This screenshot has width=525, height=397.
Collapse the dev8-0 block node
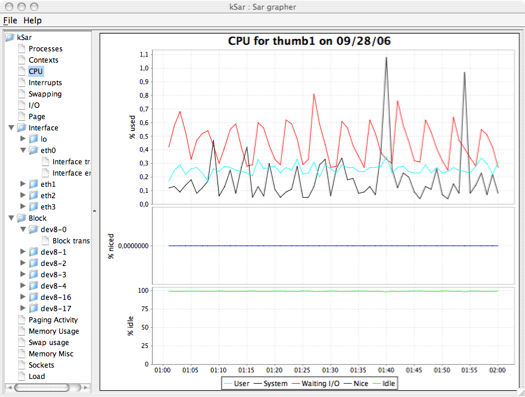23,229
